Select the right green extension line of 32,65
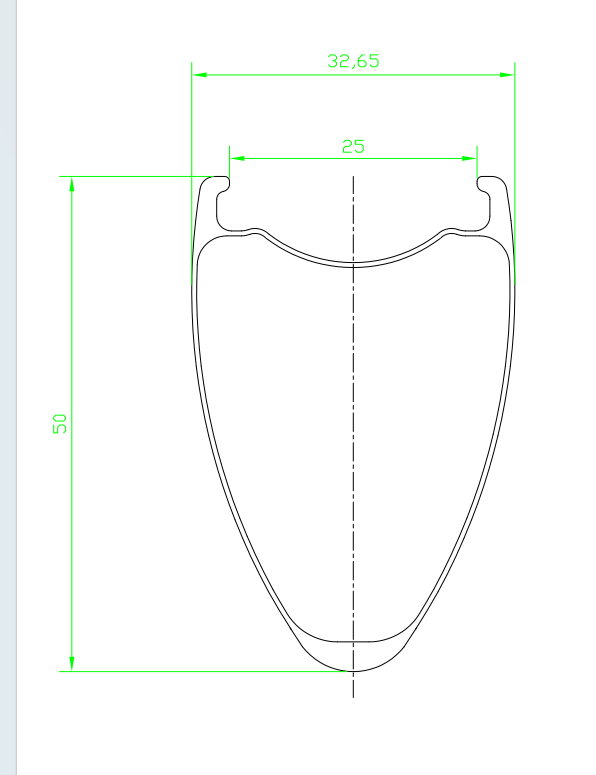Image resolution: width=596 pixels, height=775 pixels. (514, 173)
